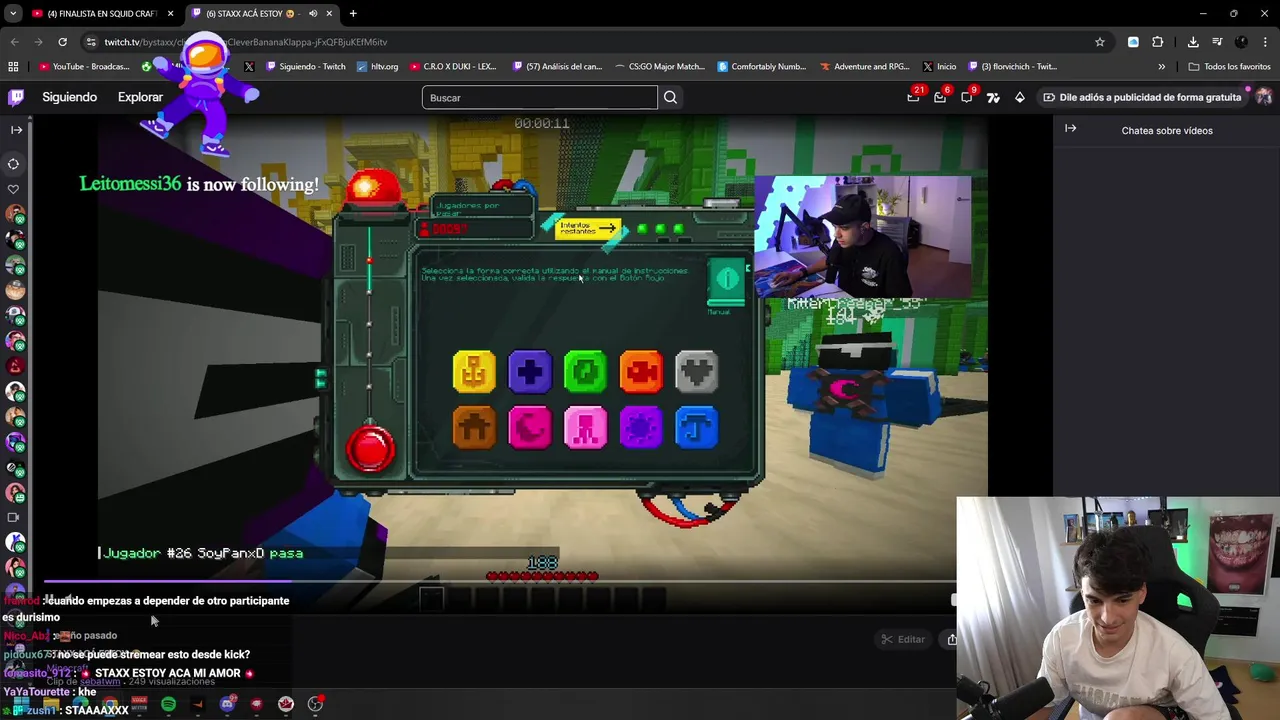Open the browser tab search dropdown
Screen dimensions: 1280x720
[x=12, y=14]
